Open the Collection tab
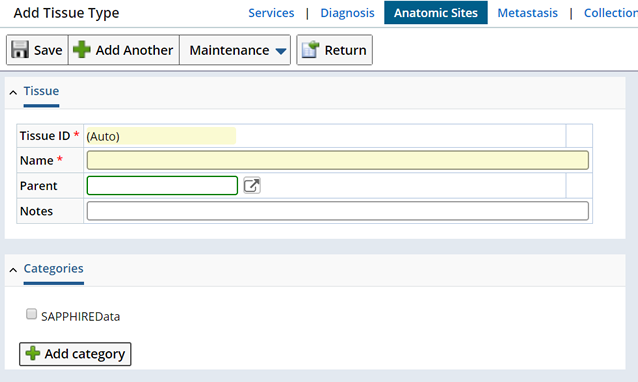 point(611,13)
